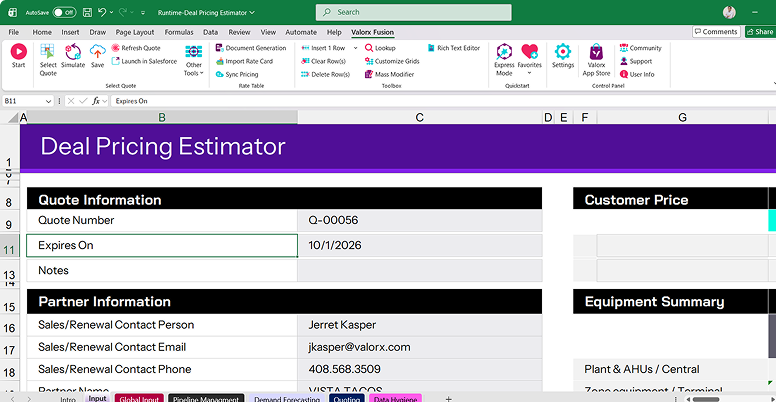
Task: Switch to Formulas ribbon tab
Action: pyautogui.click(x=179, y=32)
